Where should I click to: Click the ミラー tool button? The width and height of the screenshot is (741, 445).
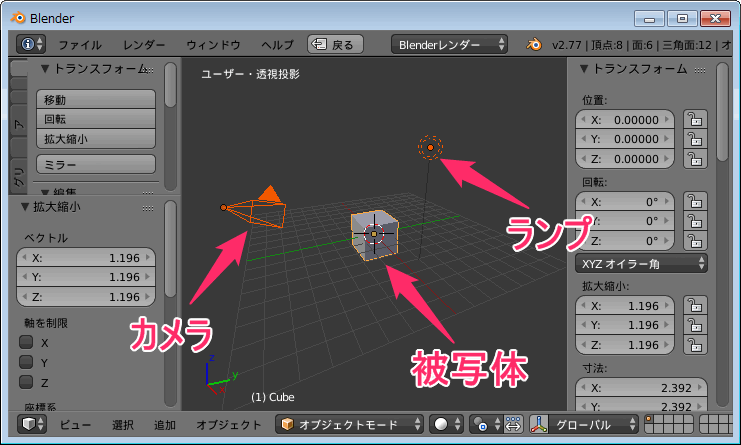point(96,164)
